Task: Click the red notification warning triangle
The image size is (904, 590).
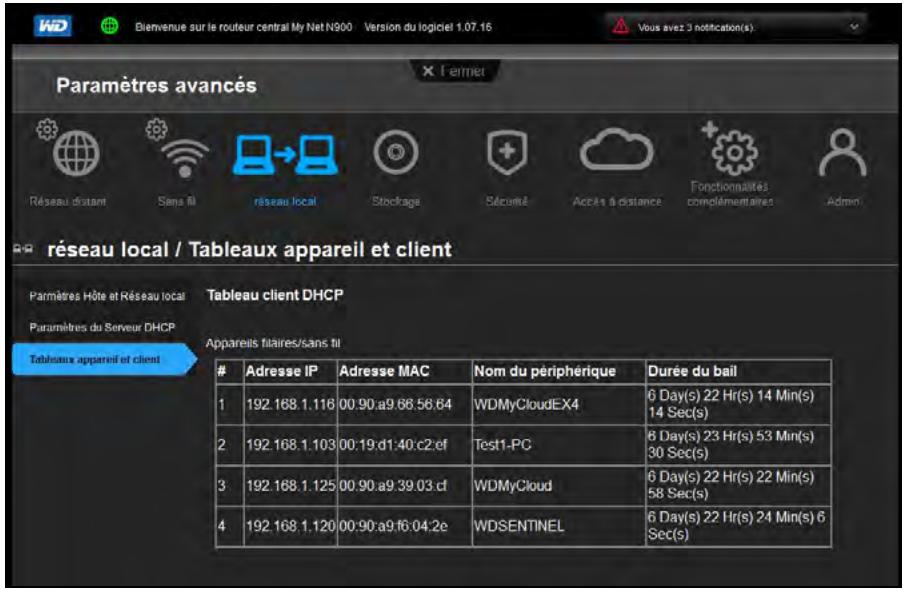Action: 620,26
